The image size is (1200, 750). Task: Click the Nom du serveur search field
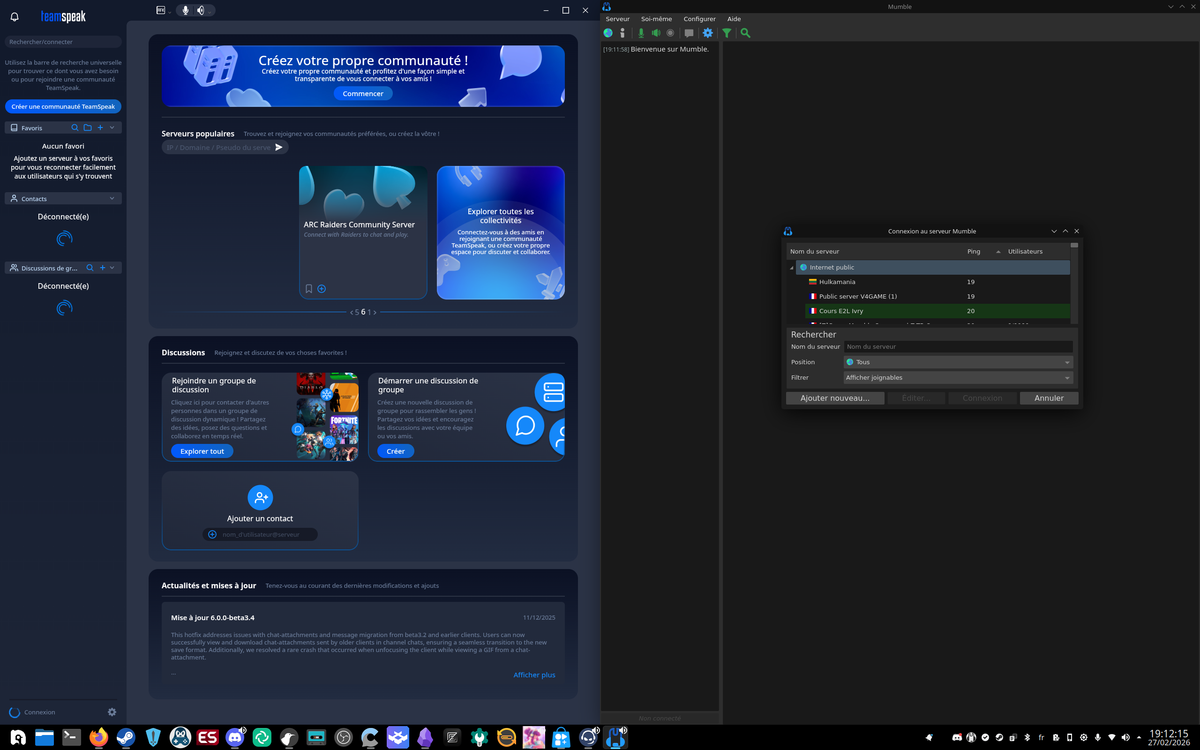click(957, 346)
